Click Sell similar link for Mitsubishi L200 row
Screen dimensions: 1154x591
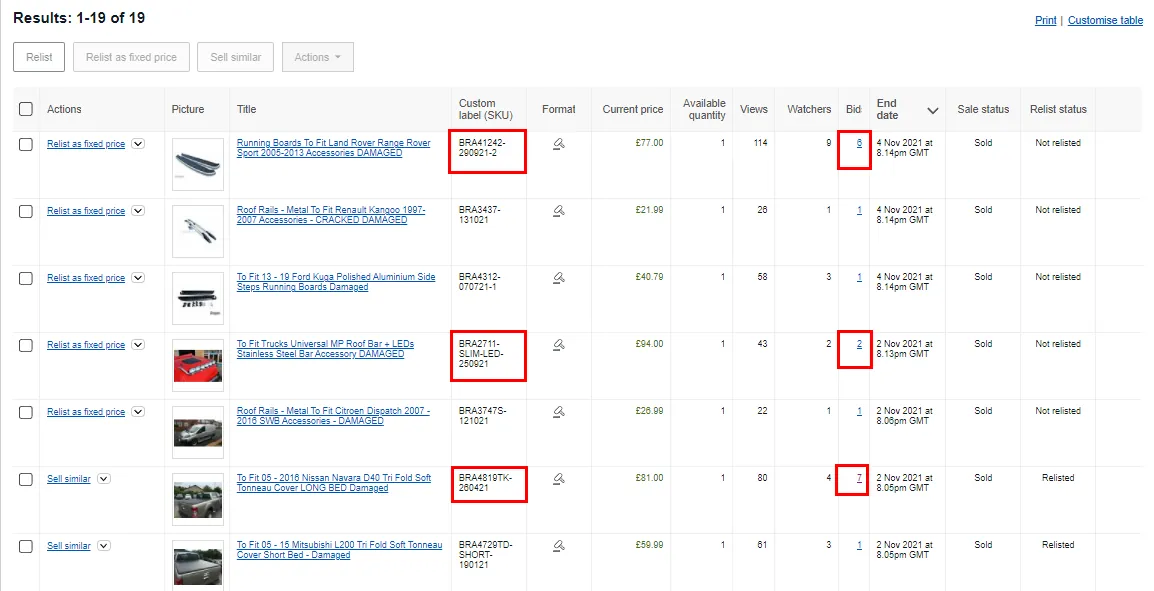[x=68, y=546]
